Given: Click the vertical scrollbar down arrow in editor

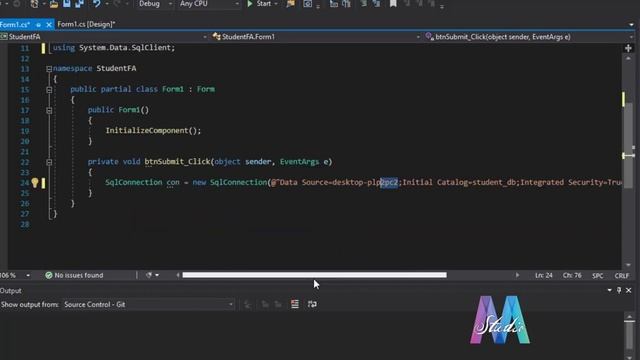Looking at the screenshot, I should (x=628, y=265).
